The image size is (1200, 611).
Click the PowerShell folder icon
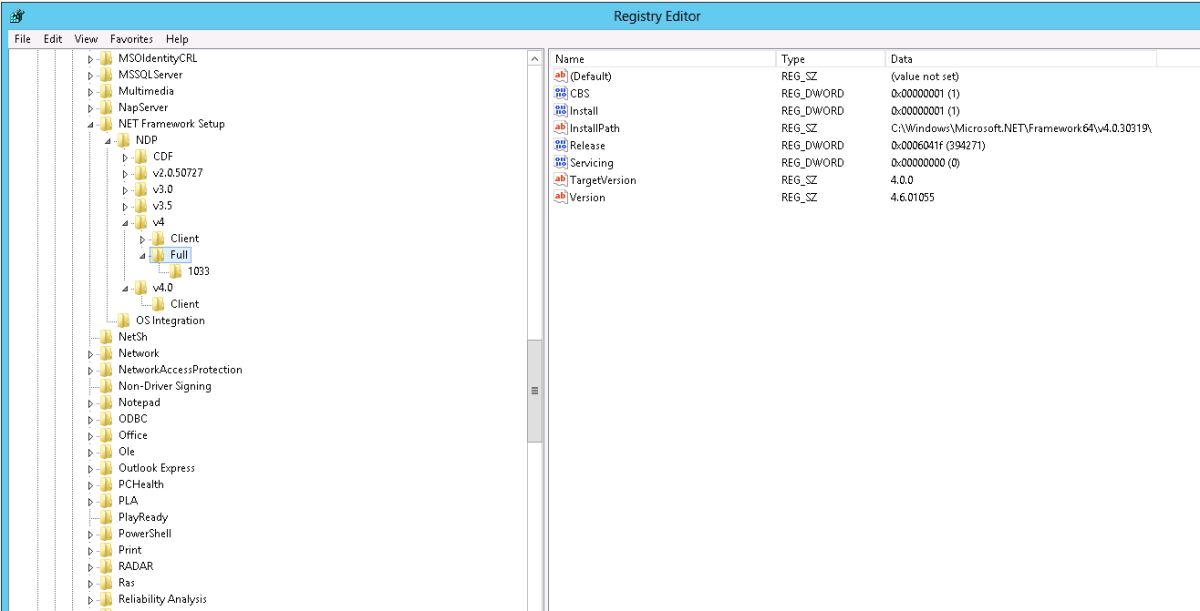pos(106,533)
